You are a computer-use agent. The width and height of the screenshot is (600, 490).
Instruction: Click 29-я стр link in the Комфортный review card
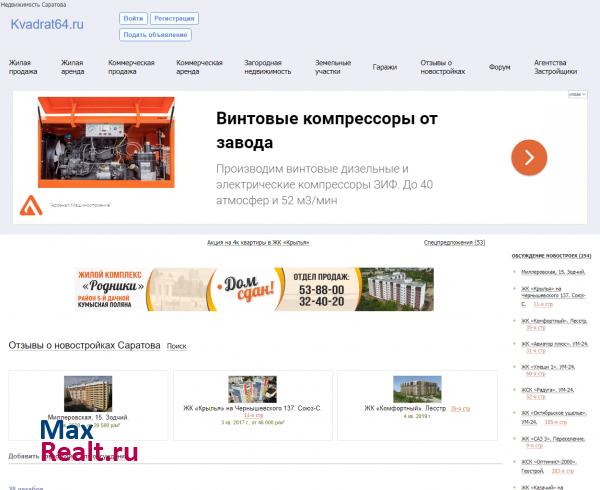pyautogui.click(x=460, y=409)
